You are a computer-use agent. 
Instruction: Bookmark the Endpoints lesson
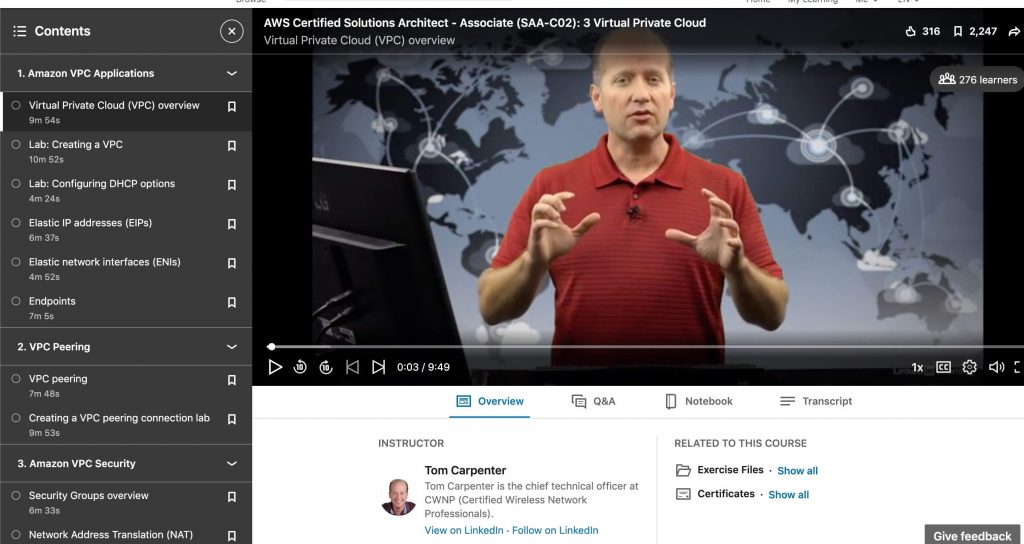(231, 302)
